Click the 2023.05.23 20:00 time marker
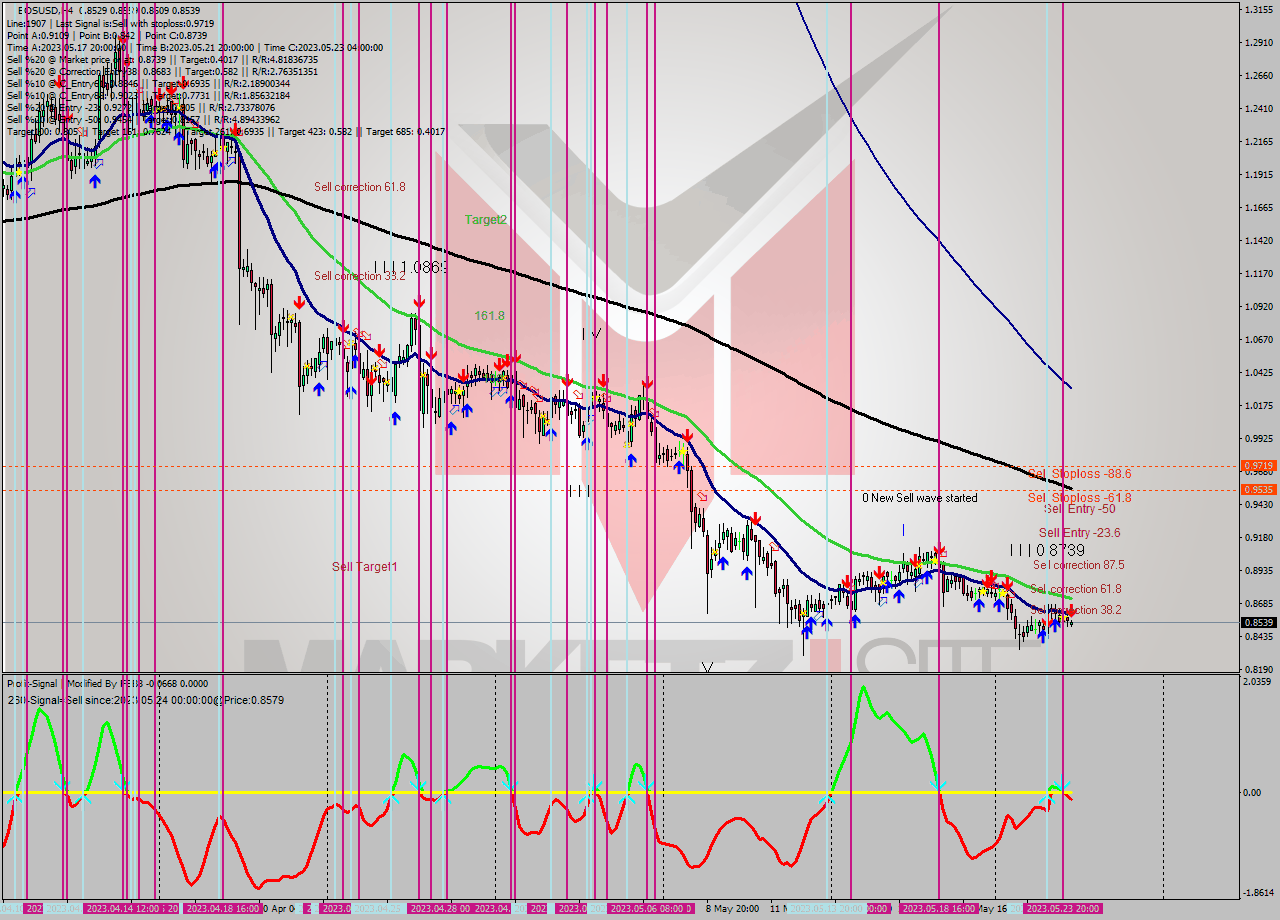Viewport: 1280px width, 920px height. (x=1064, y=909)
